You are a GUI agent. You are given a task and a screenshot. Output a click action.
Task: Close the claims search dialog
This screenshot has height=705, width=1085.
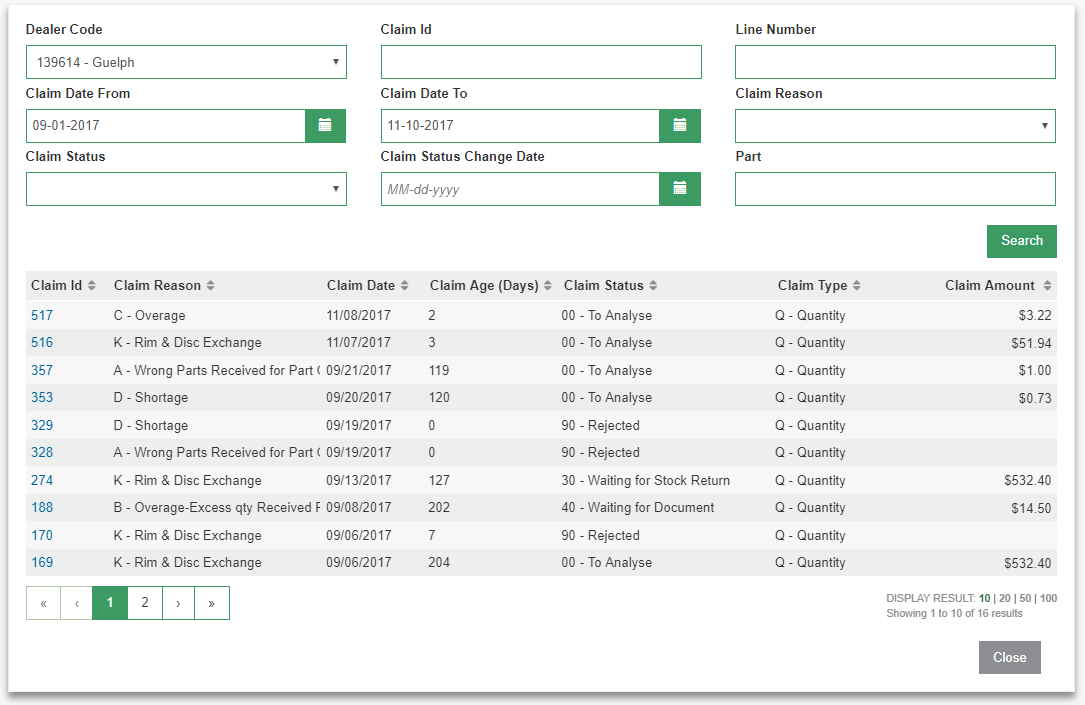(1010, 657)
